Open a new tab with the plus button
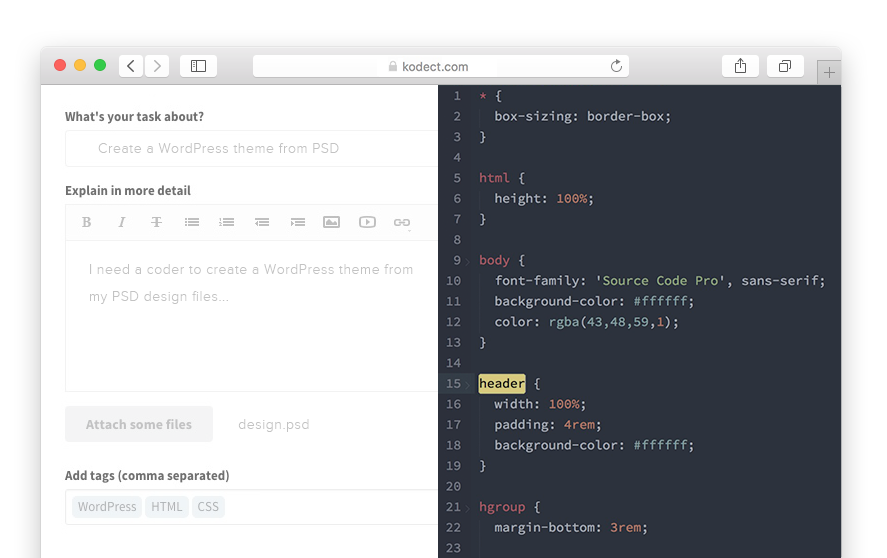 (829, 72)
